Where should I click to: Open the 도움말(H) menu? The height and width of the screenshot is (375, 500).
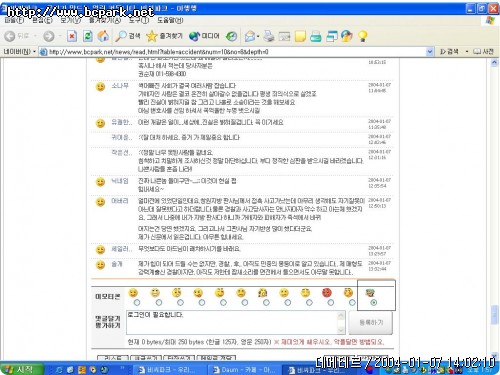tap(170, 21)
